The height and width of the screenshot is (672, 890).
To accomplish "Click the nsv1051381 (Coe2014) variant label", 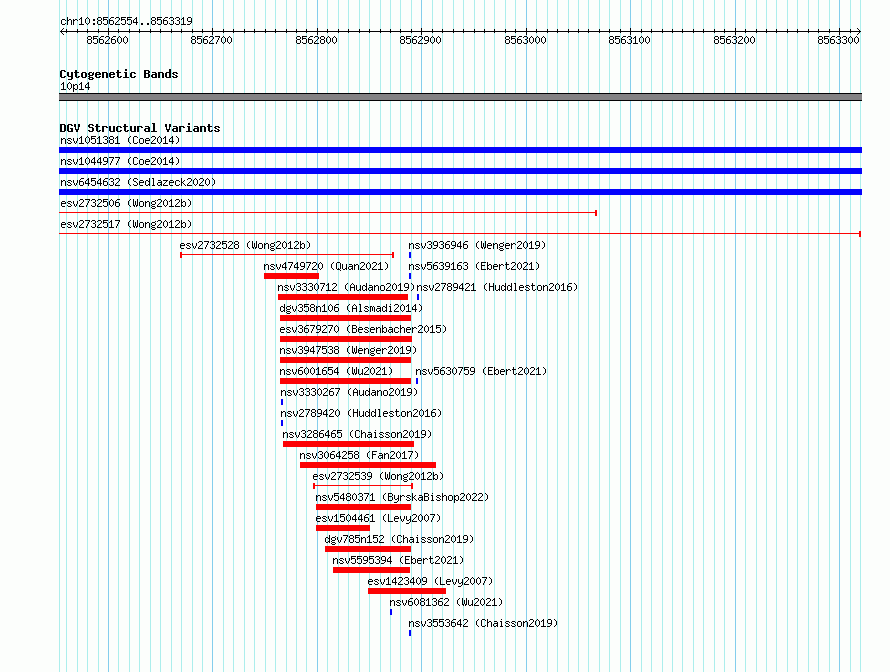I will 120,140.
